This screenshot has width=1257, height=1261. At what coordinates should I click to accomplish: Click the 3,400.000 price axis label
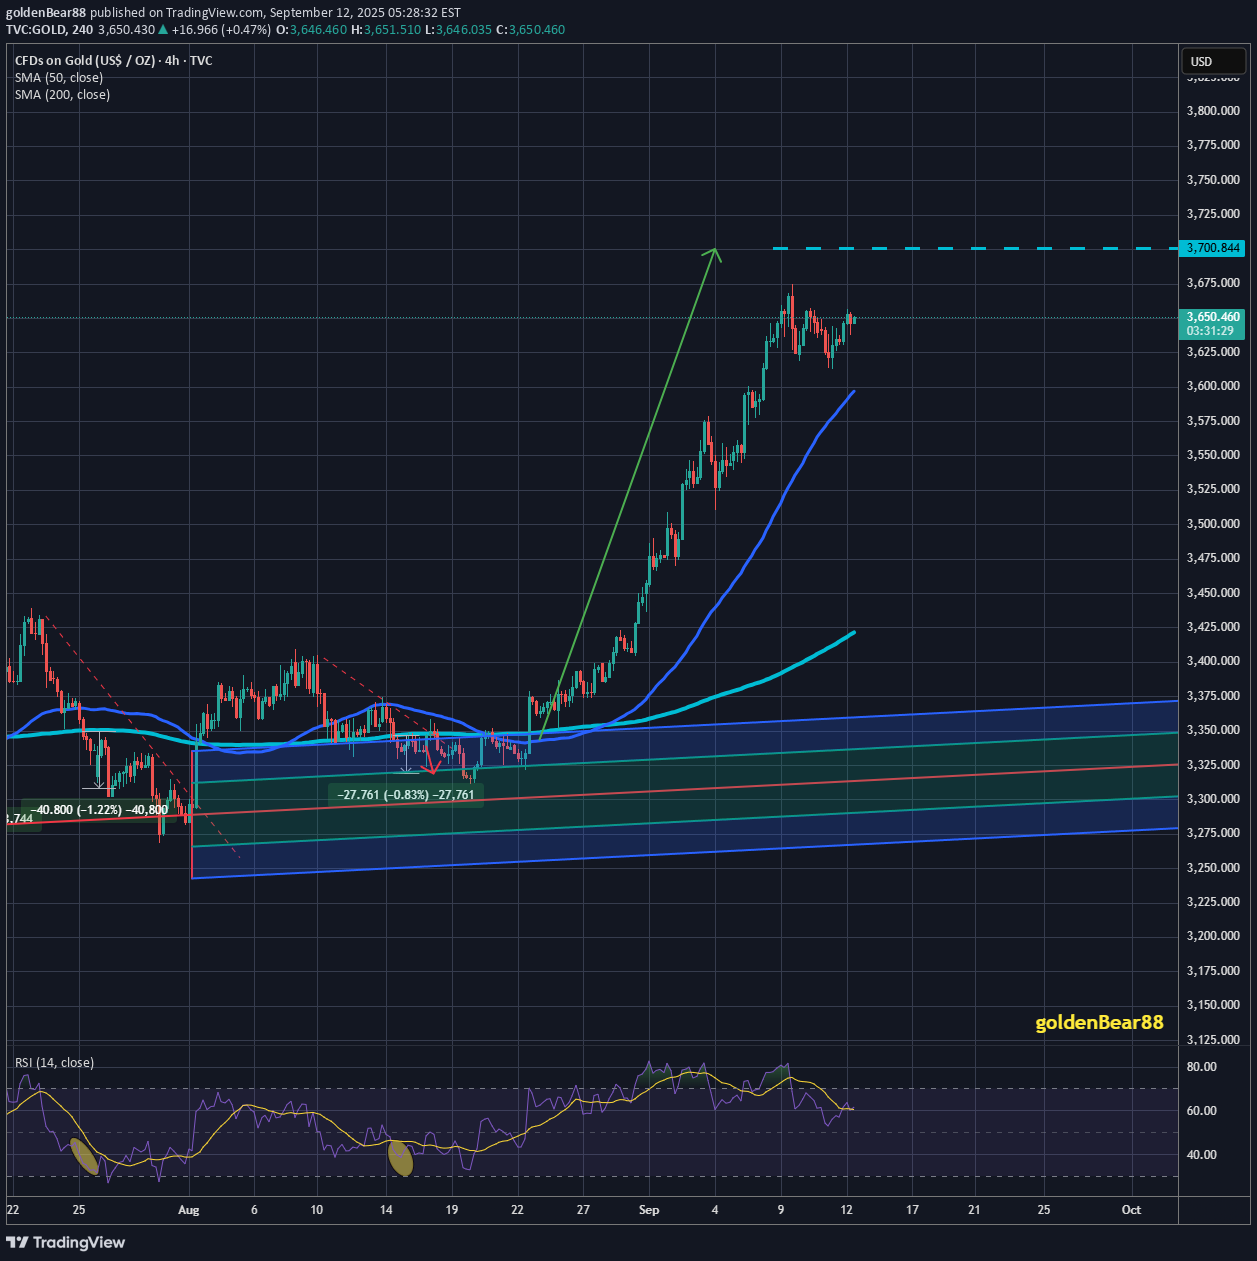[x=1213, y=661]
